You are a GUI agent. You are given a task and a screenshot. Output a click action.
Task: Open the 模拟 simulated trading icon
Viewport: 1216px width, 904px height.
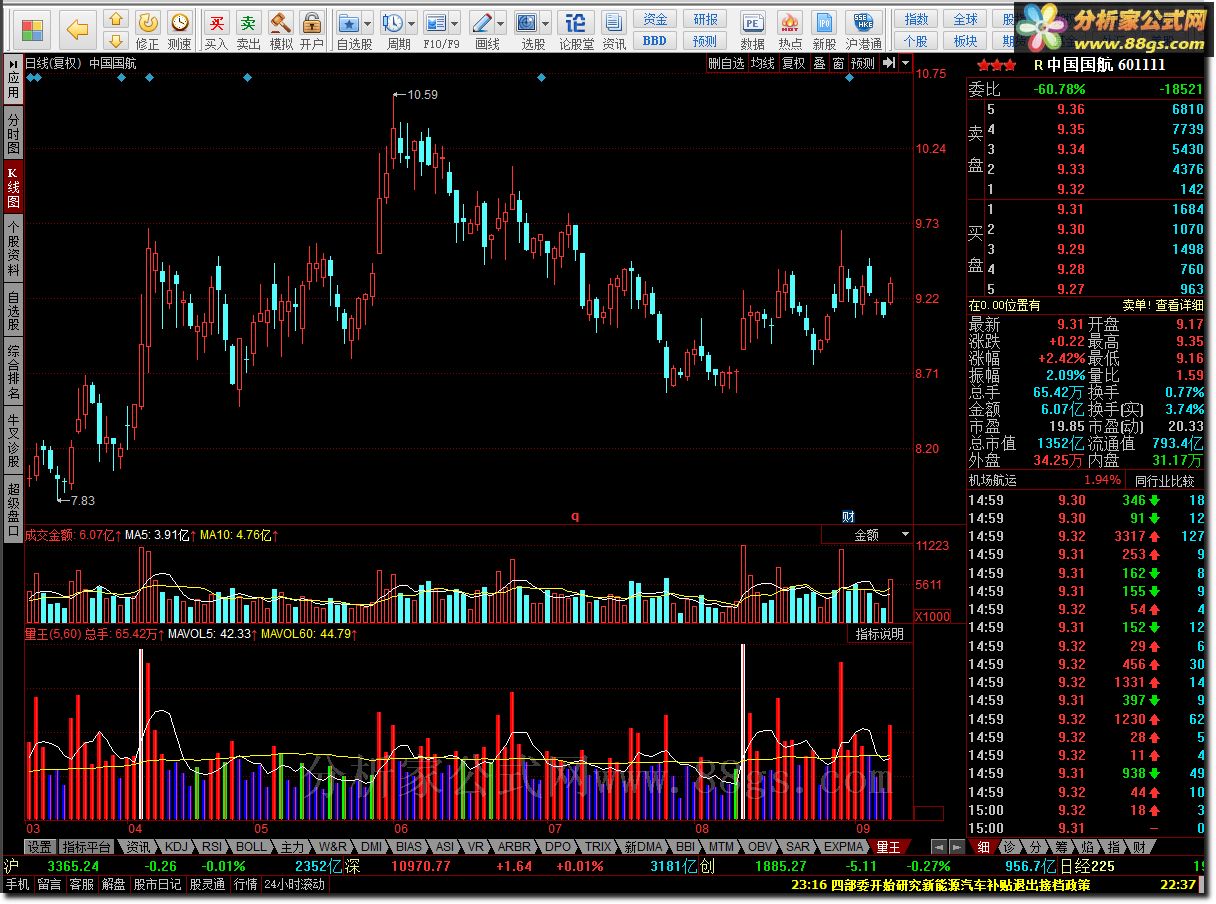tap(281, 30)
